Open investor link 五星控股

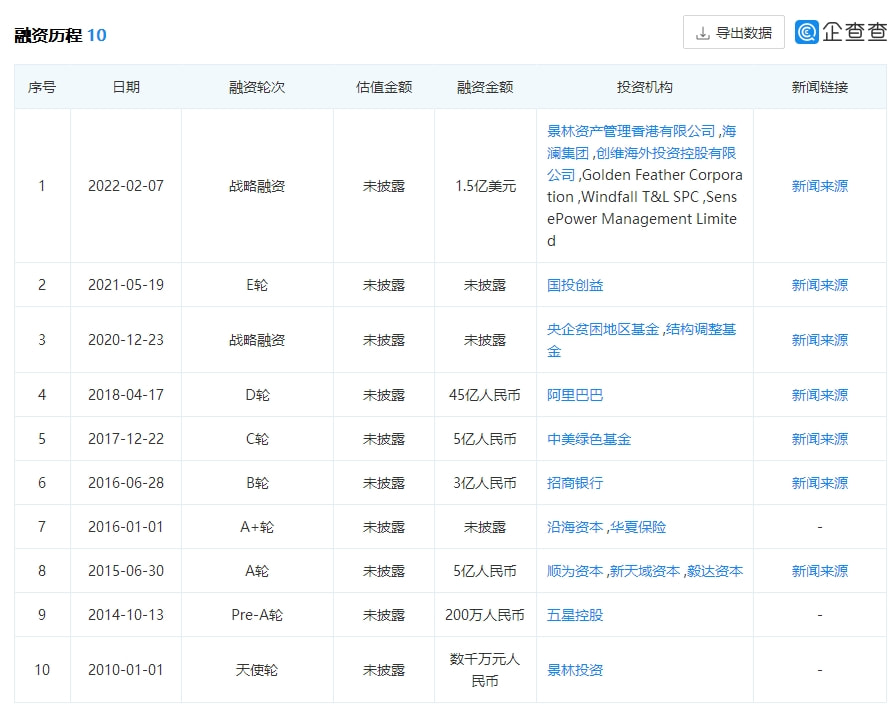575,615
